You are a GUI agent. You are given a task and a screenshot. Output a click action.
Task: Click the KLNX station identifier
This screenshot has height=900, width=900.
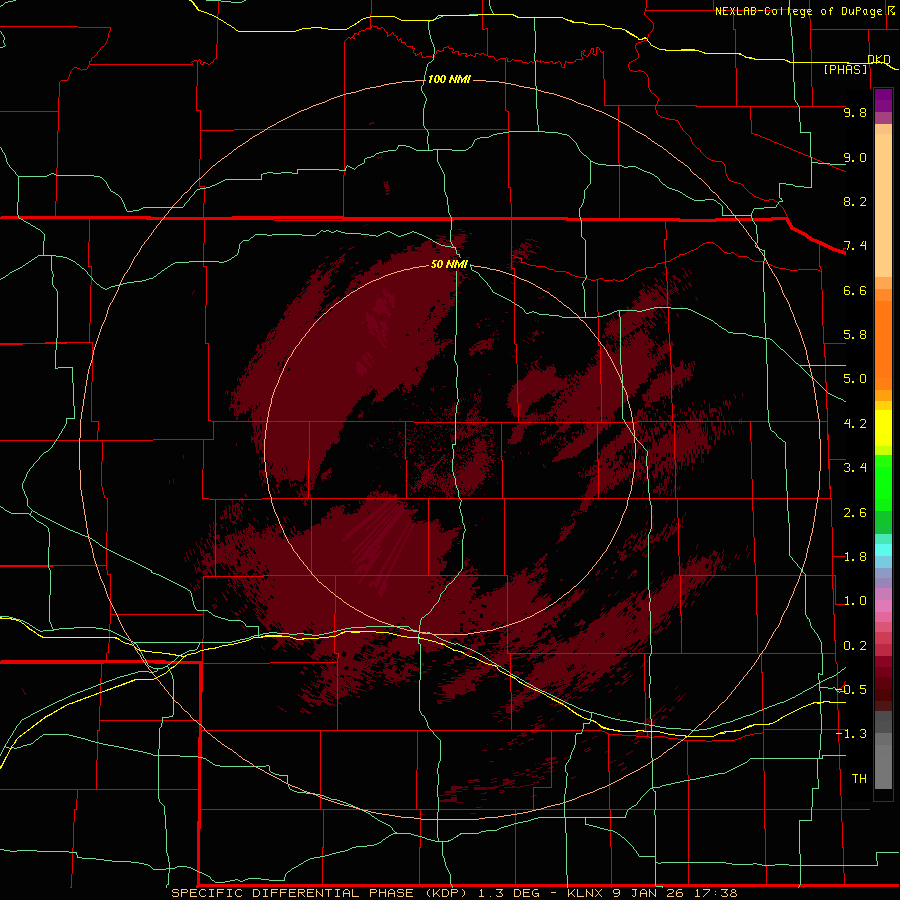point(585,893)
